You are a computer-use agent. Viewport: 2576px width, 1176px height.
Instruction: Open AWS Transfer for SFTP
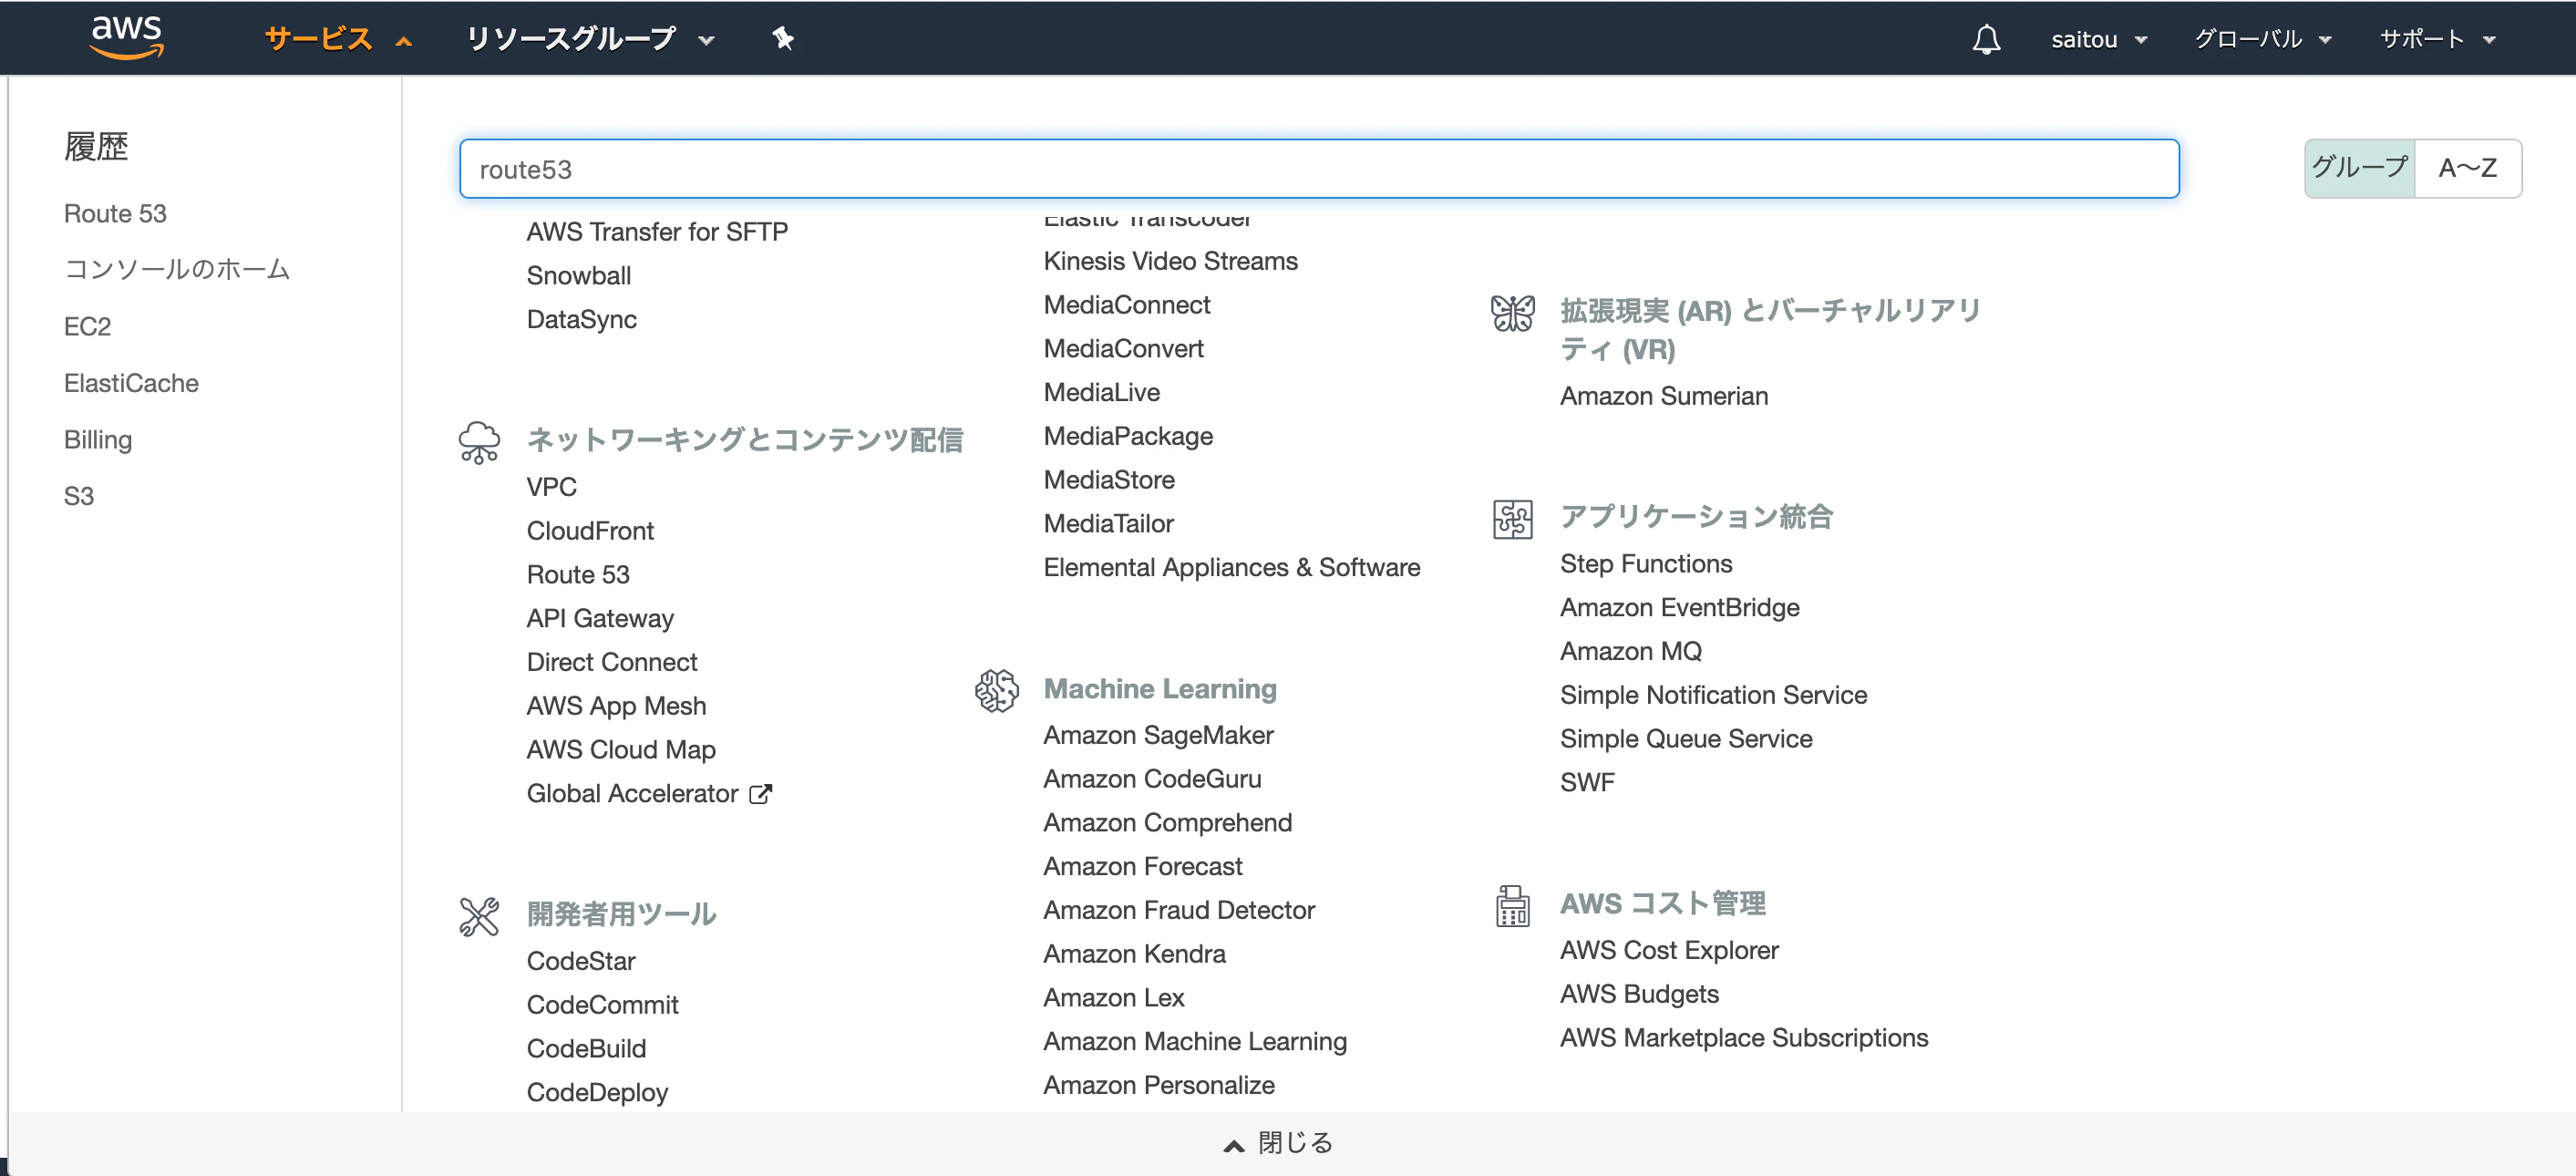click(657, 232)
